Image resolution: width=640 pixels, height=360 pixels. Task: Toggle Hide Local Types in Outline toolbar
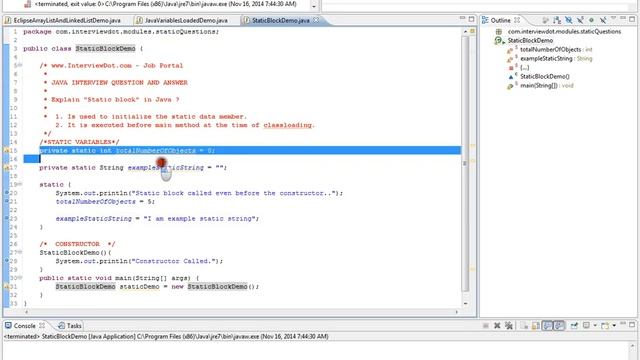coord(603,20)
